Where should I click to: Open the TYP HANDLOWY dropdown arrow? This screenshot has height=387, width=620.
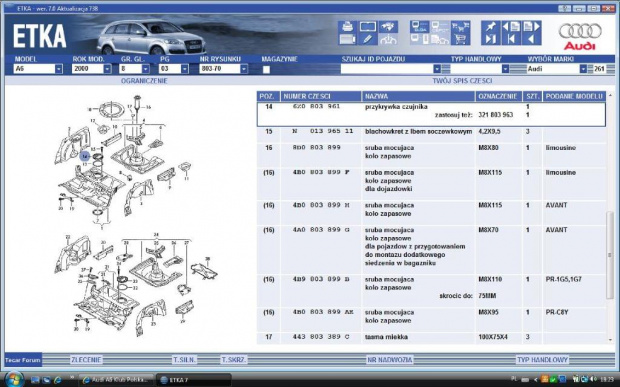point(505,69)
